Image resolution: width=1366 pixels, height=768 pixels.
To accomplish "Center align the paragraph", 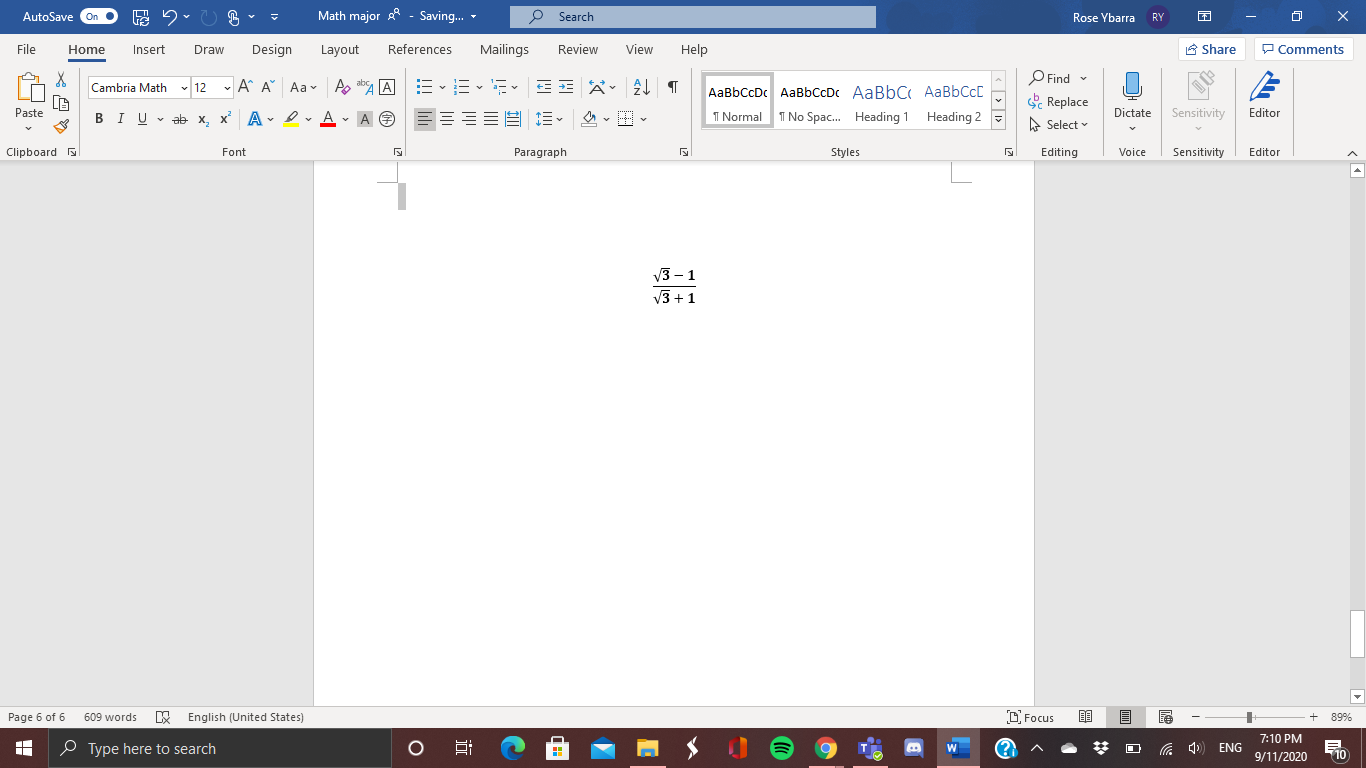I will tap(447, 119).
